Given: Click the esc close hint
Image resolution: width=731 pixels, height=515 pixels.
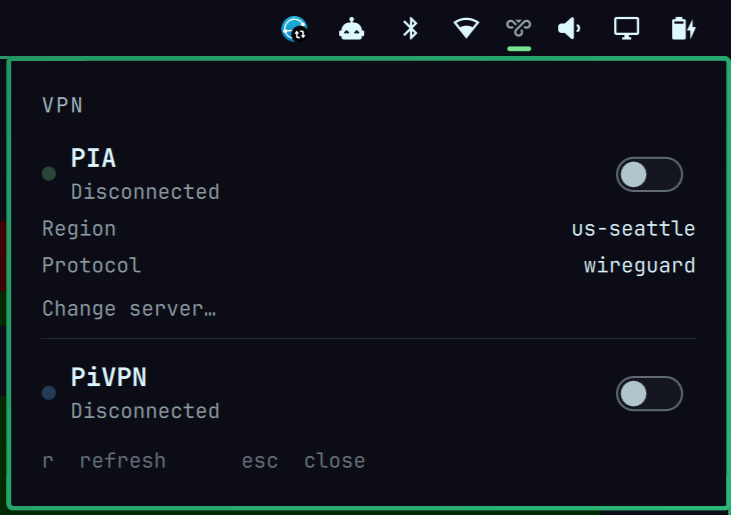Looking at the screenshot, I should [303, 461].
